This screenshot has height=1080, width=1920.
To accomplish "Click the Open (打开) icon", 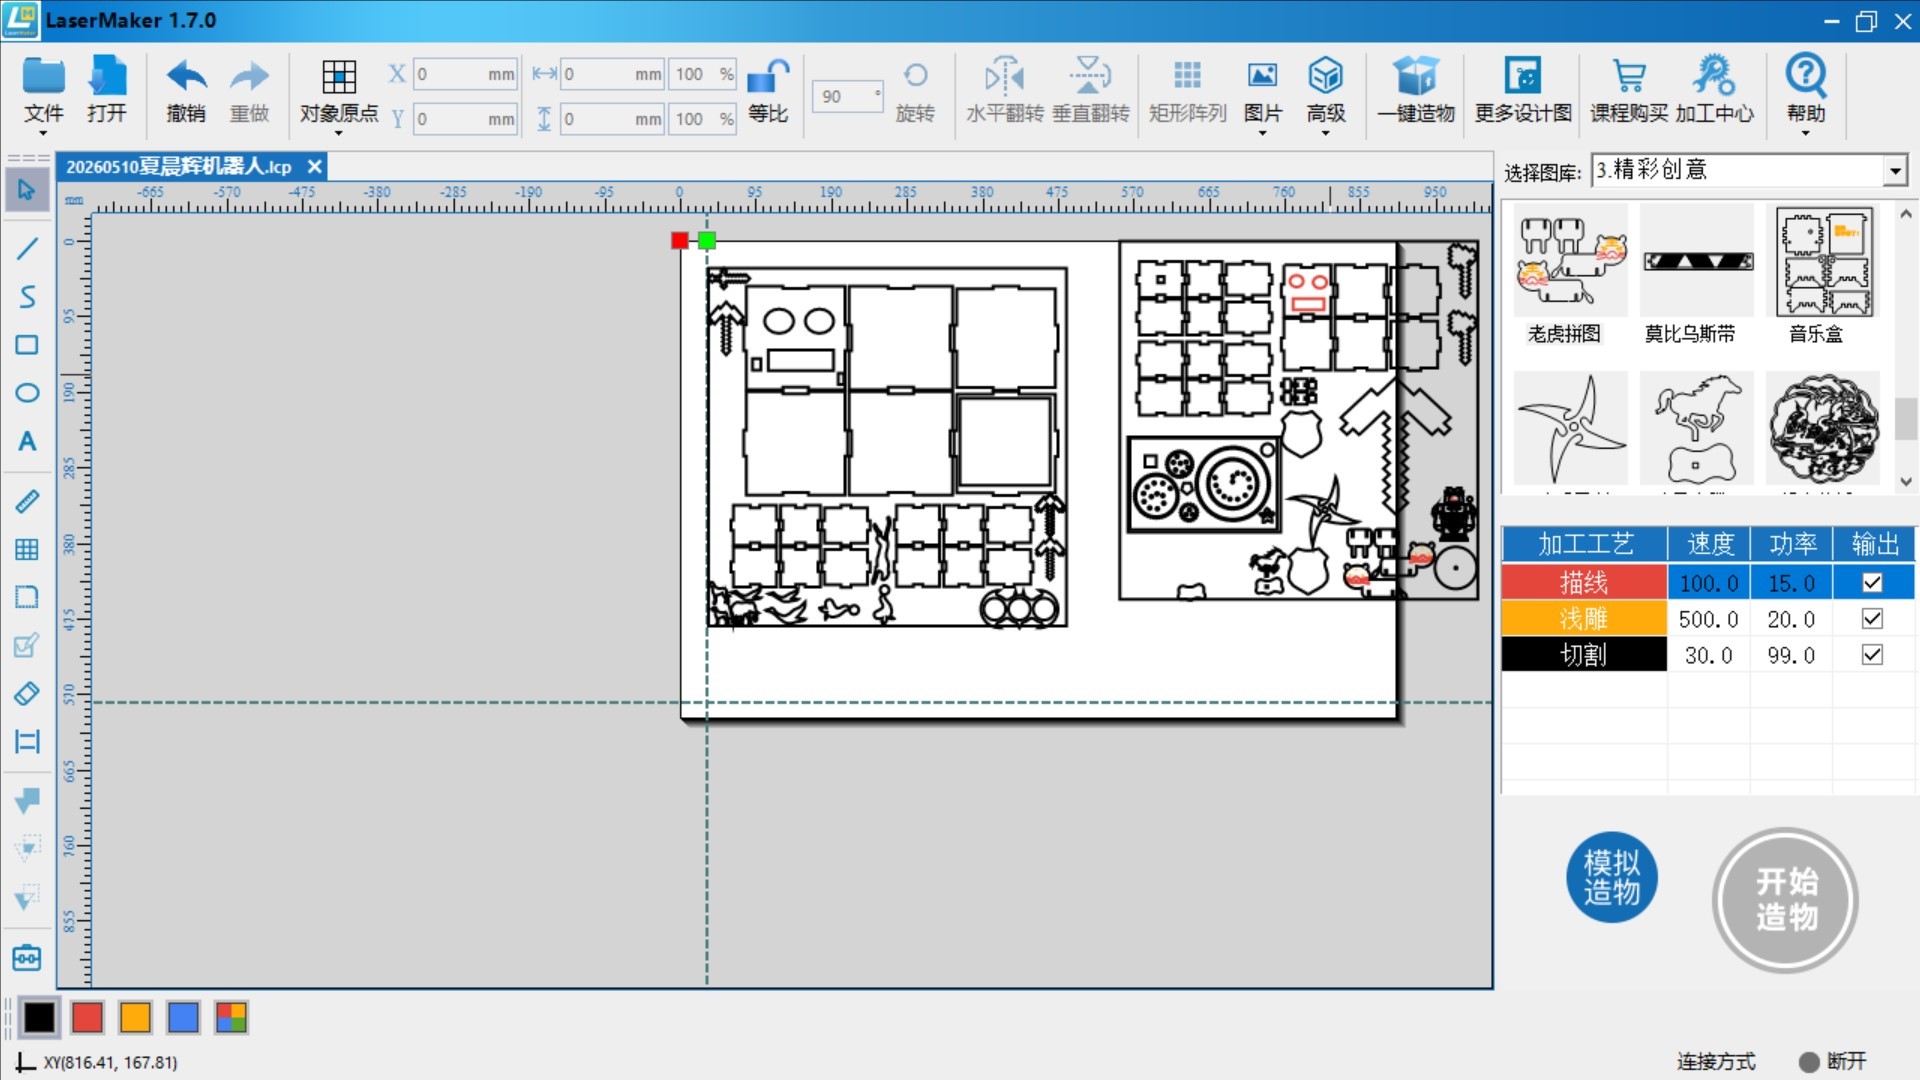I will click(107, 90).
